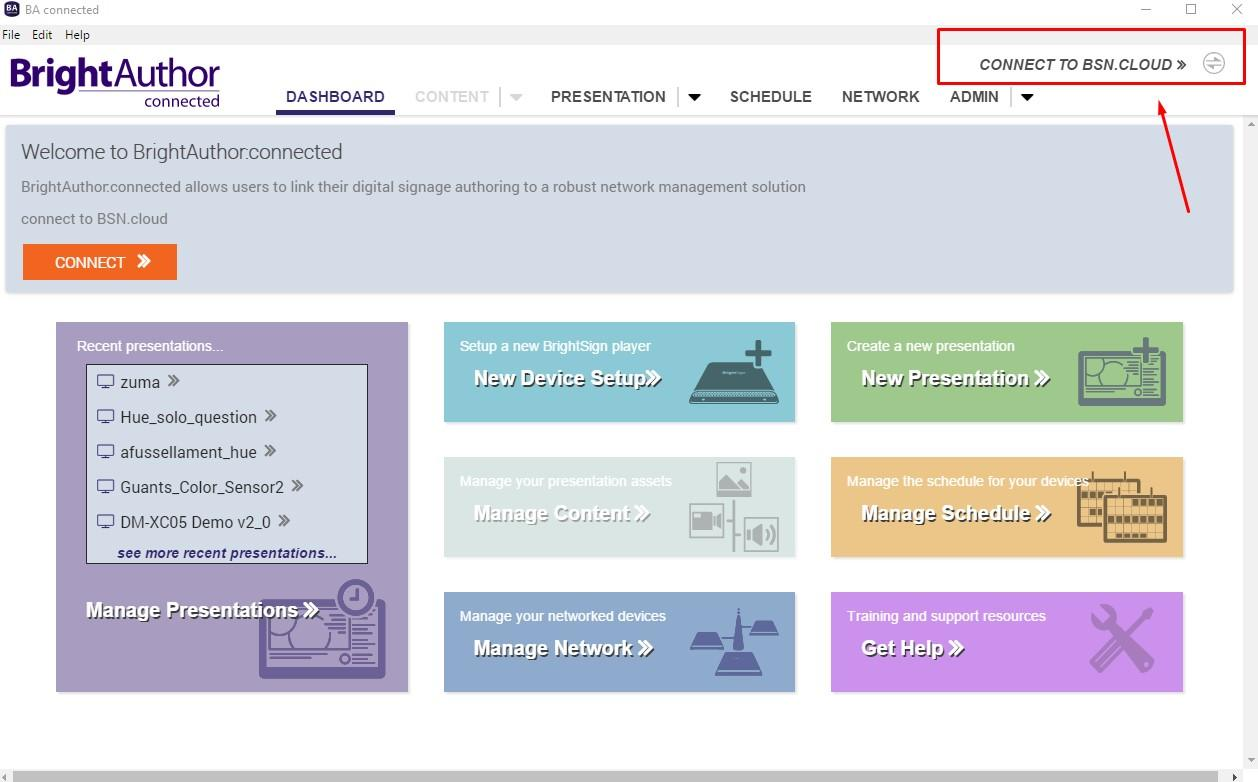This screenshot has height=782, width=1258.
Task: Click the vertical scrollbar on right edge
Action: pyautogui.click(x=1251, y=442)
